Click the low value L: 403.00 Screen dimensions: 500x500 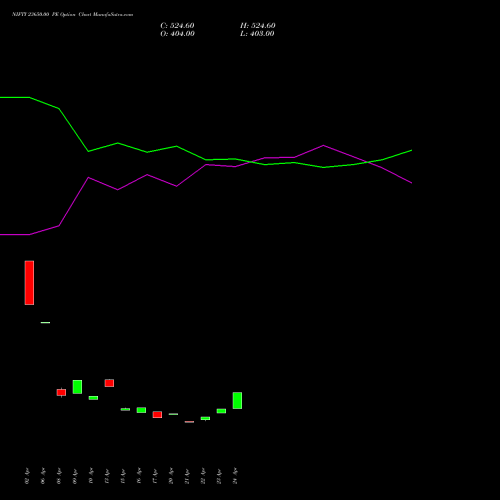257,34
